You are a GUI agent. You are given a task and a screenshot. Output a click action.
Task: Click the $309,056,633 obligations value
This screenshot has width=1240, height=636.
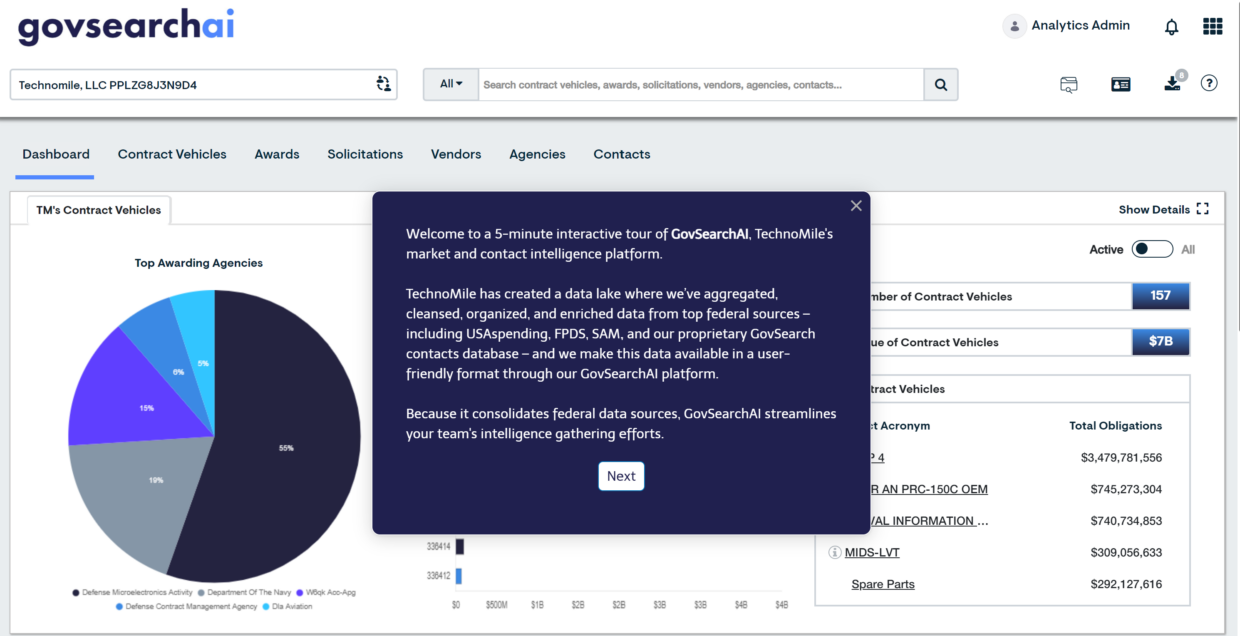click(x=1126, y=552)
